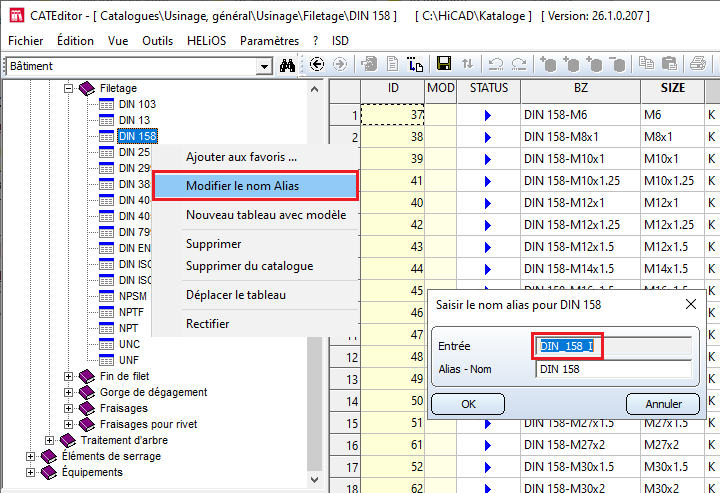The width and height of the screenshot is (720, 493).
Task: Click the binoculars search icon
Action: (288, 65)
